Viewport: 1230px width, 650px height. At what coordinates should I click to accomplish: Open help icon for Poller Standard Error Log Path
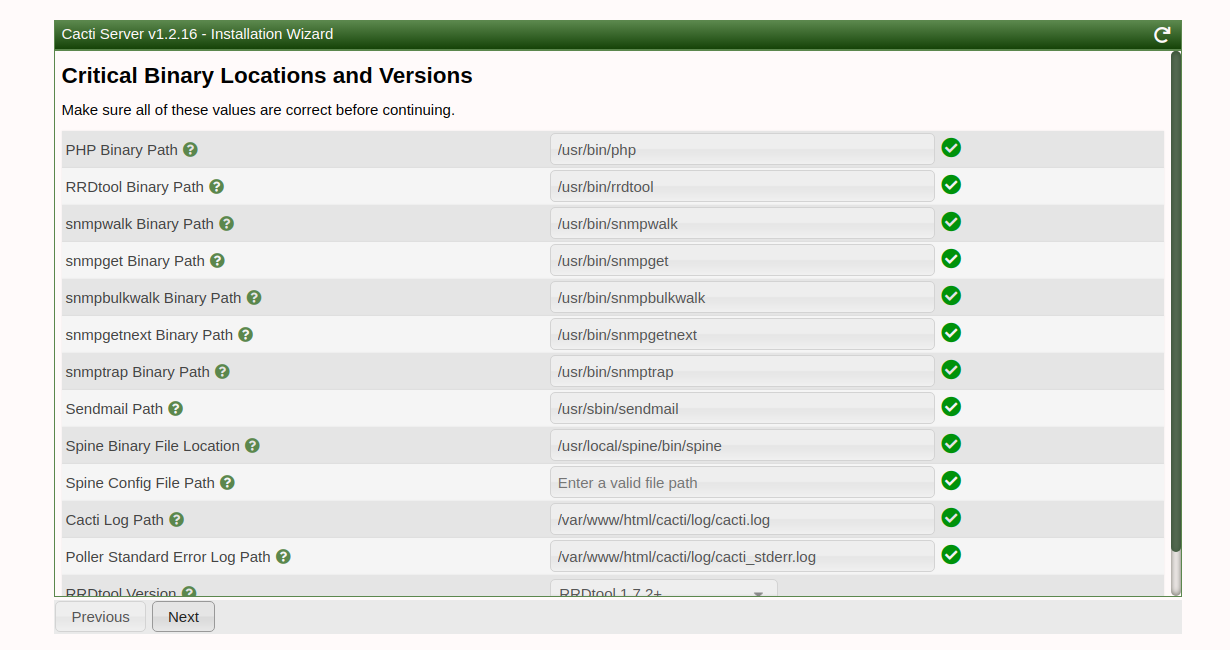point(283,556)
